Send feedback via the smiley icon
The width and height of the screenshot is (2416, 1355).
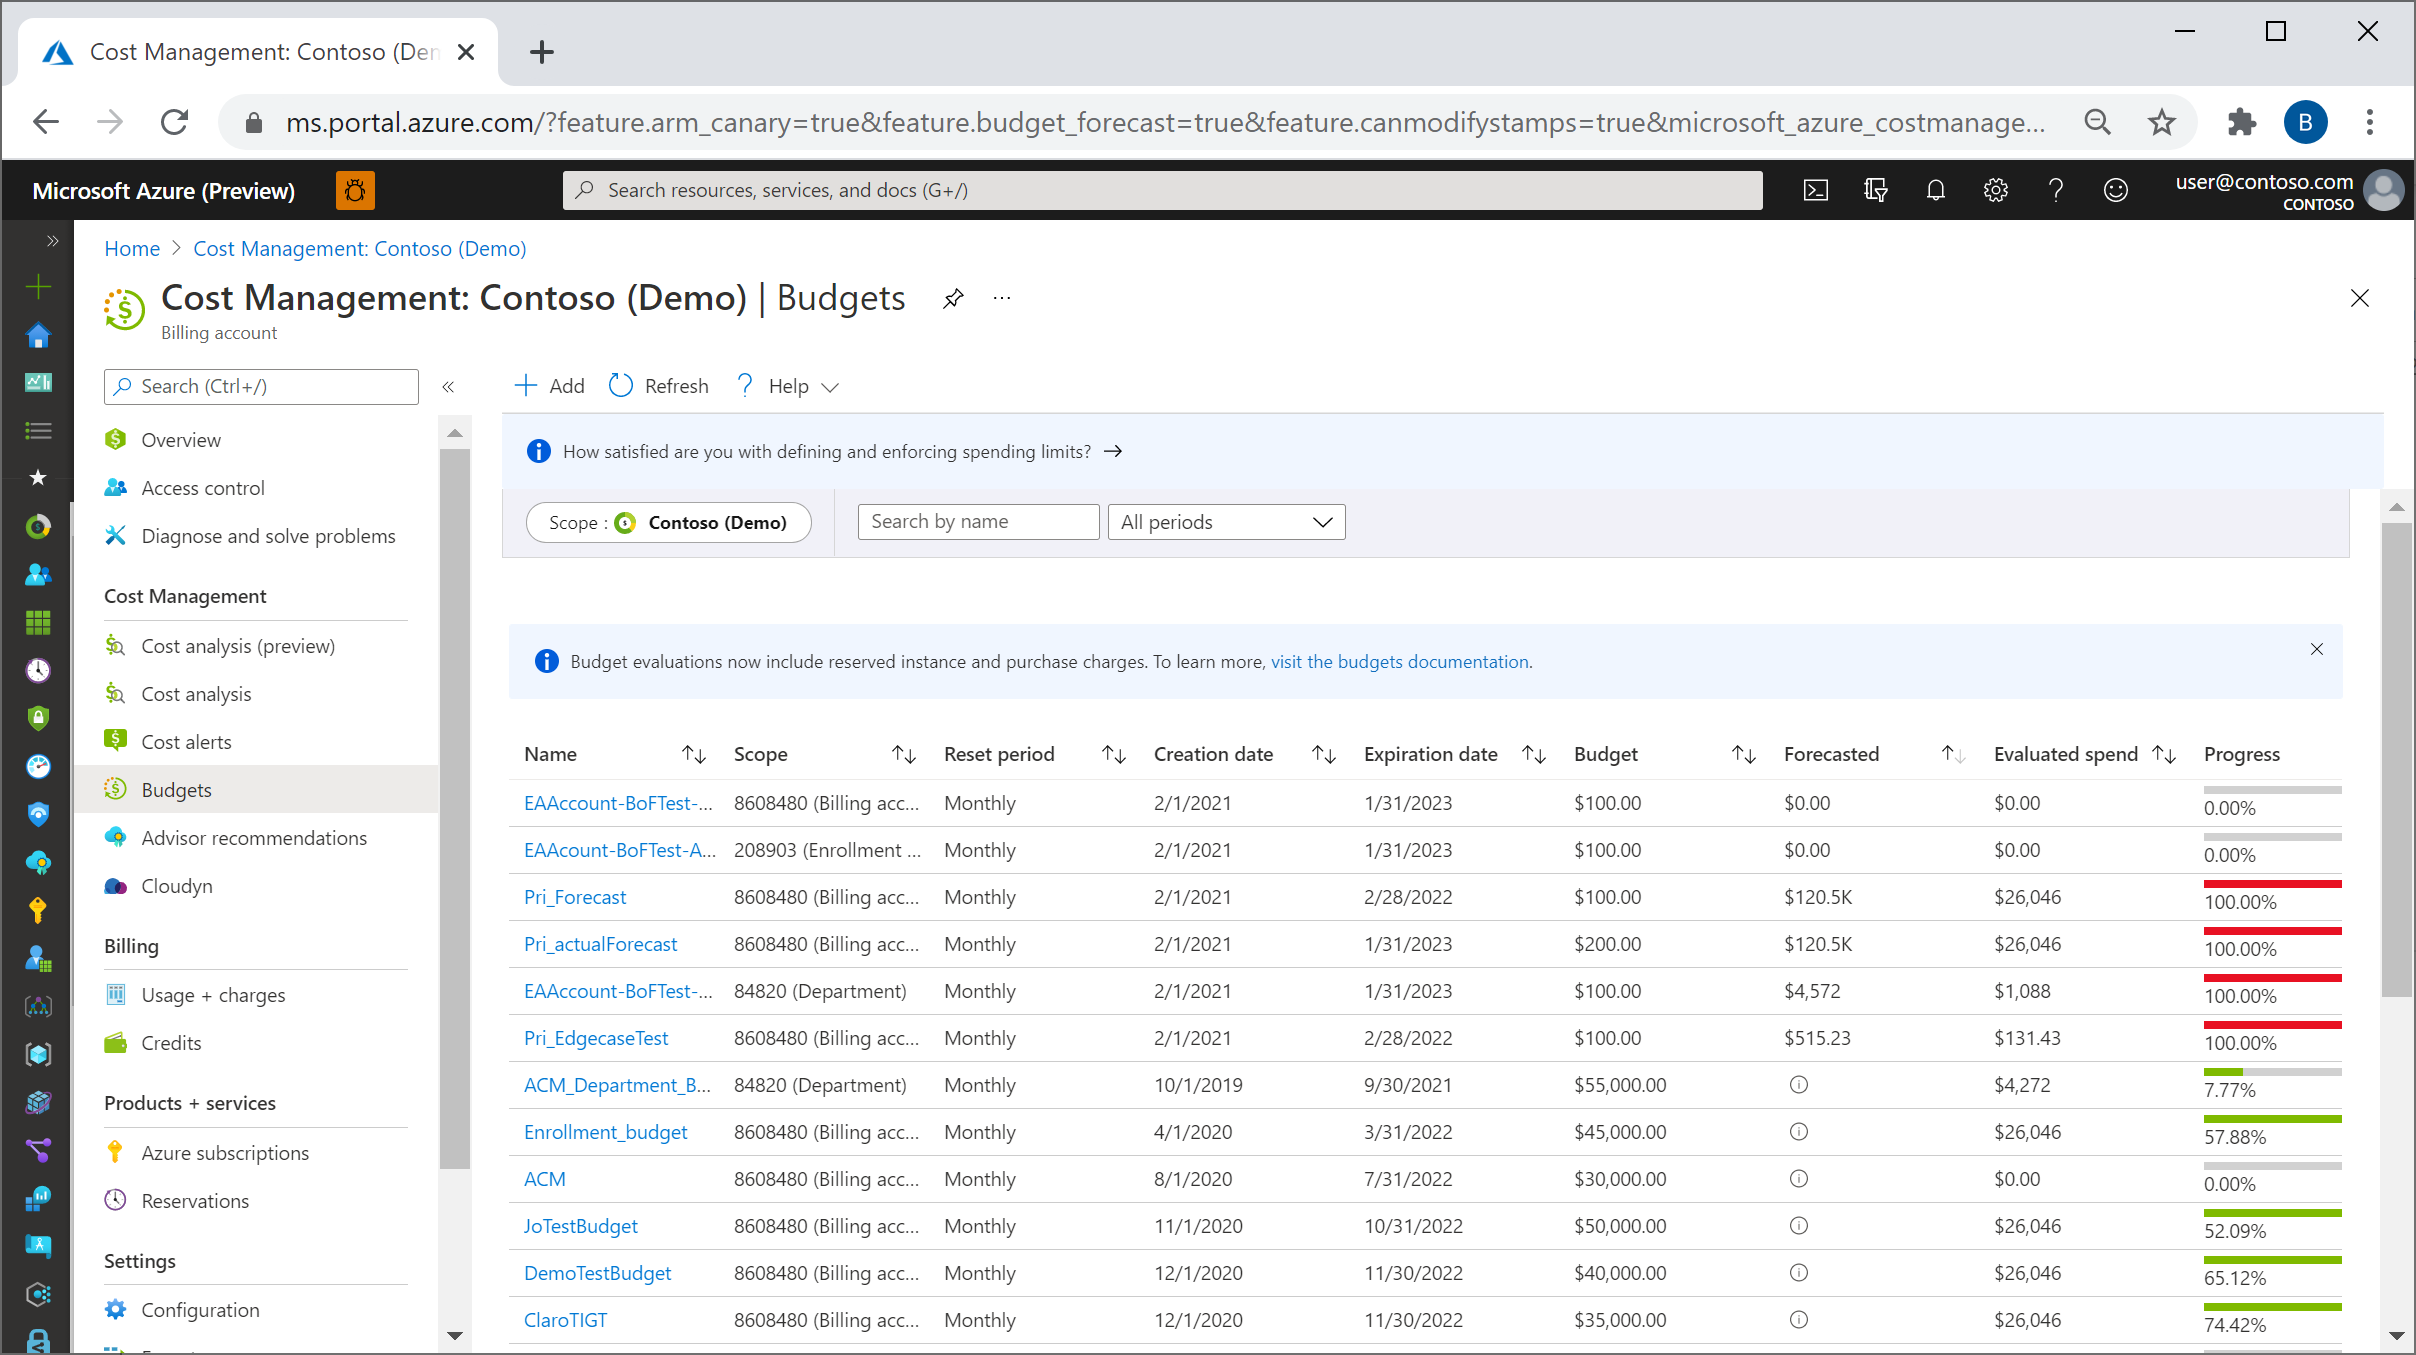(2117, 190)
